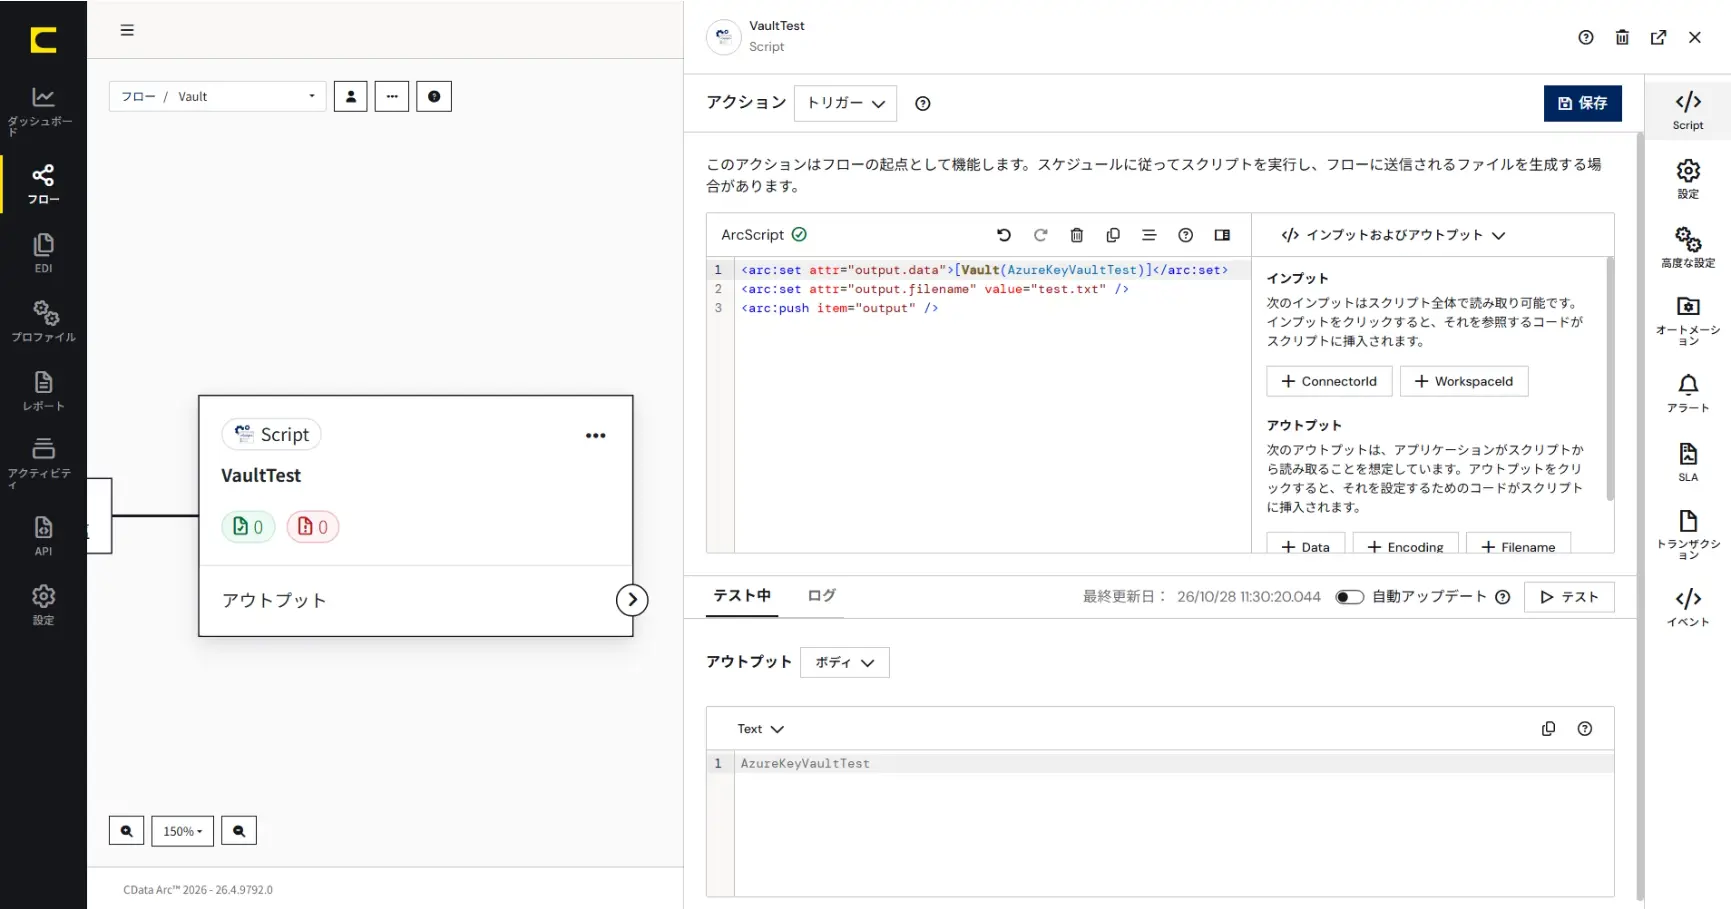Open the action trigger (トリガー) dropdown
The width and height of the screenshot is (1731, 909).
pyautogui.click(x=845, y=103)
